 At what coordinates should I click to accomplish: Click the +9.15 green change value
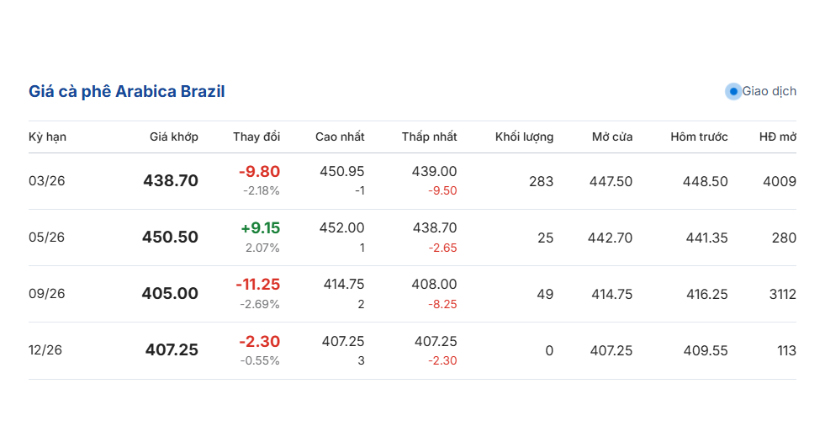260,228
